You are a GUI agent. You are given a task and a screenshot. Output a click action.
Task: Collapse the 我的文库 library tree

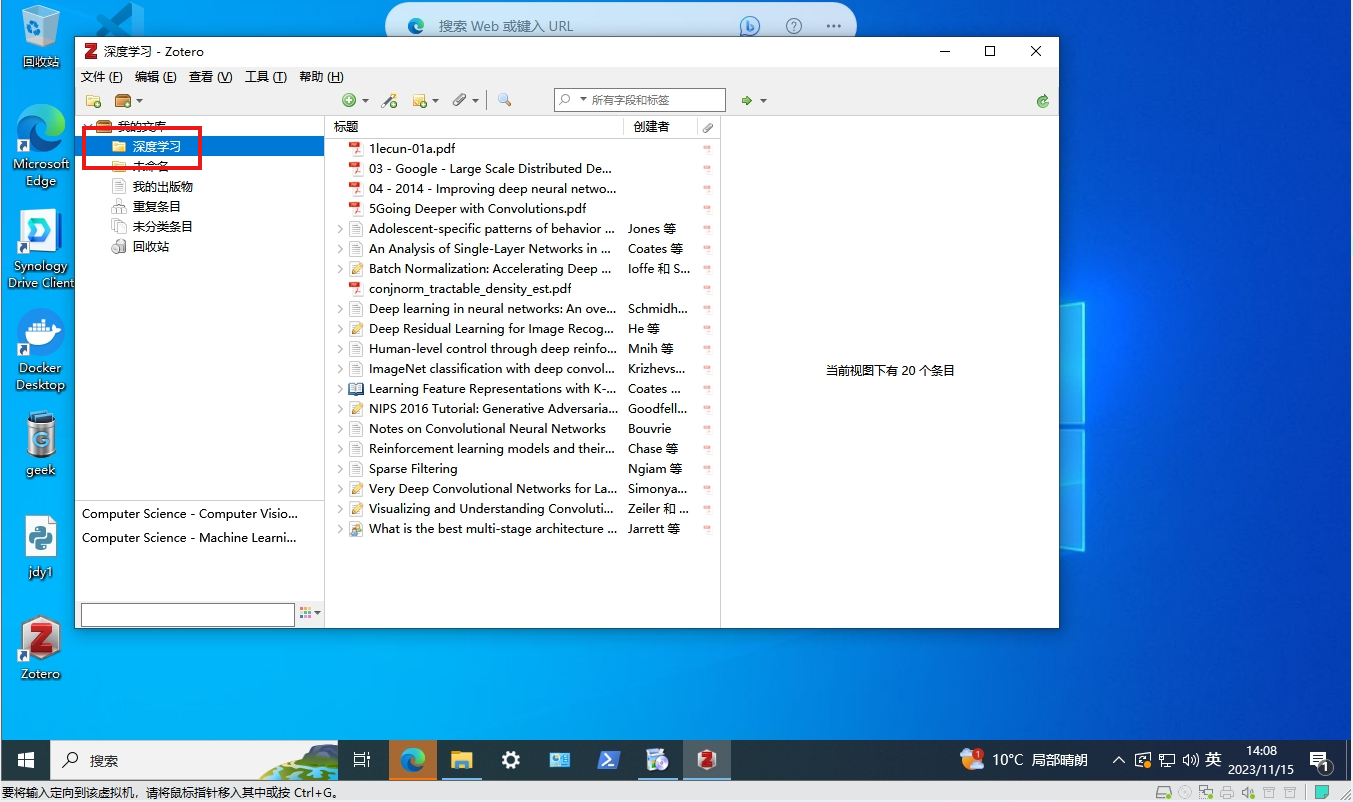click(x=88, y=127)
